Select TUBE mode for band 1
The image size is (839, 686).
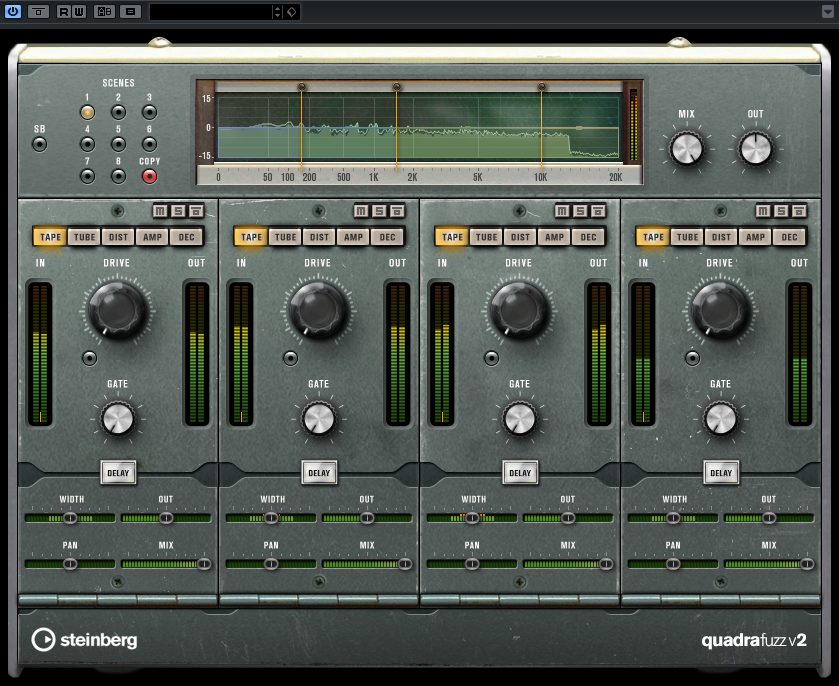[85, 237]
